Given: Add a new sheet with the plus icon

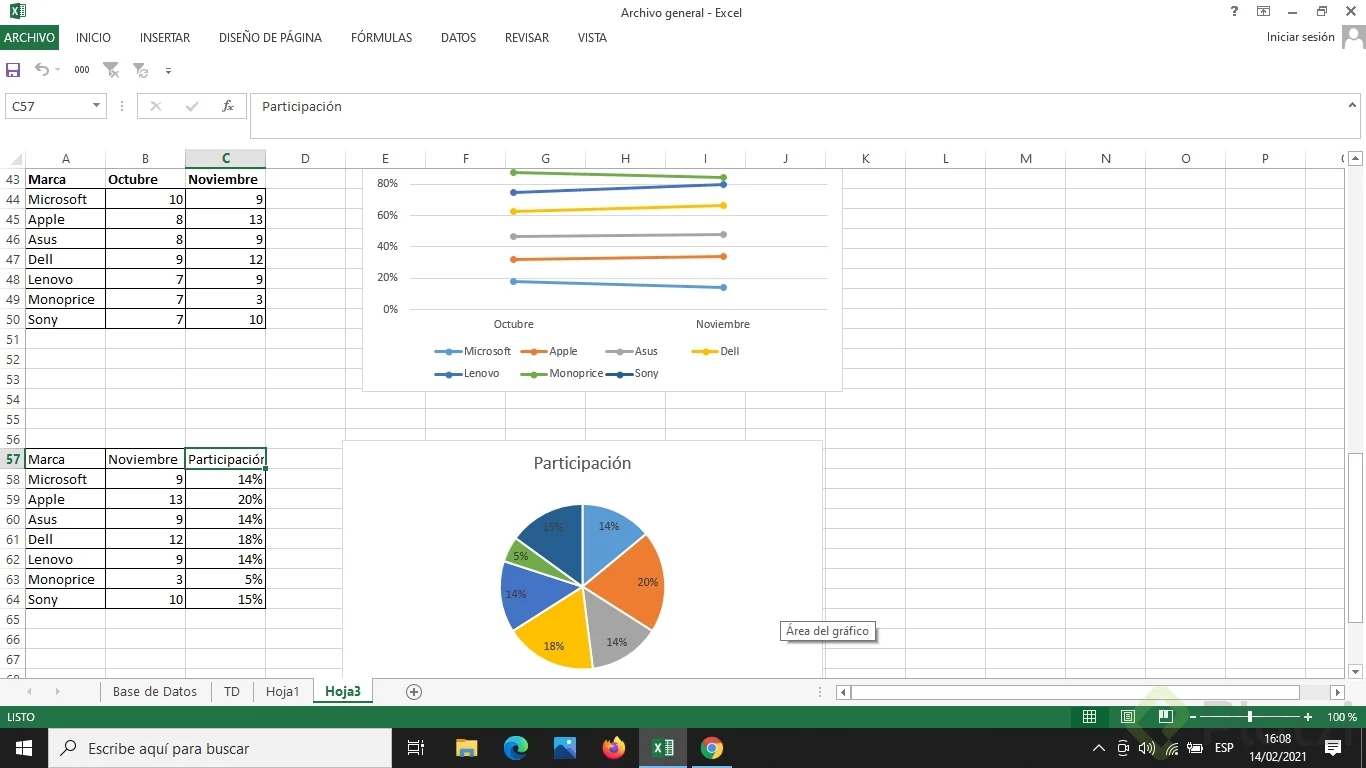Looking at the screenshot, I should (414, 692).
